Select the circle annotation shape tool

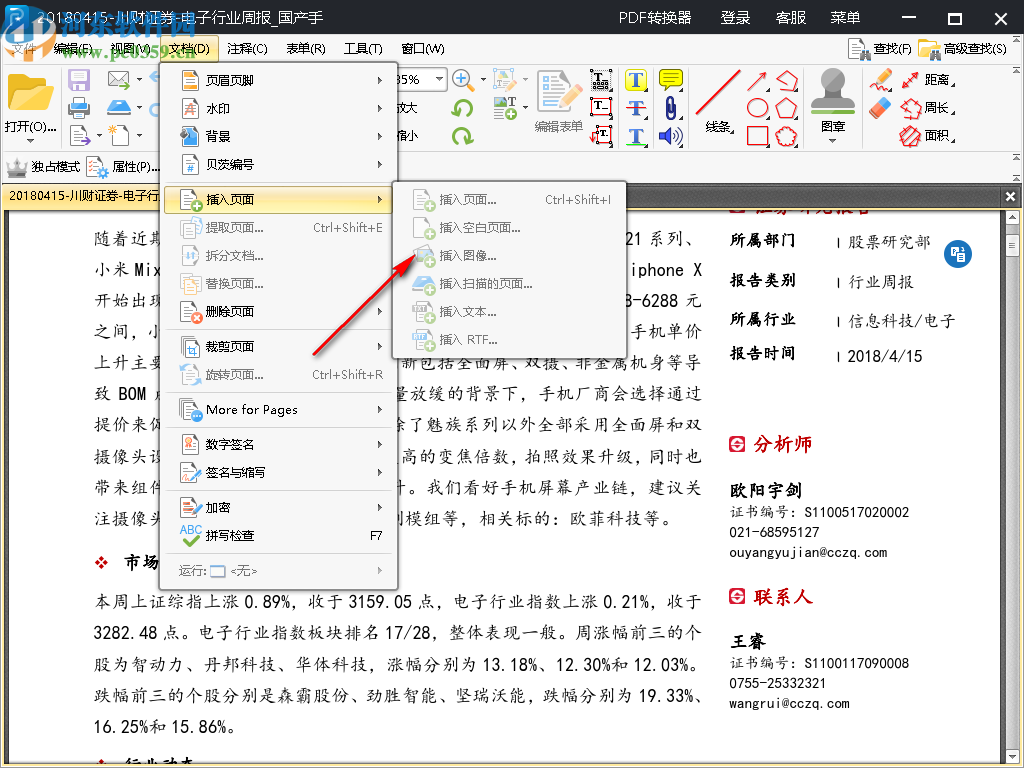757,107
